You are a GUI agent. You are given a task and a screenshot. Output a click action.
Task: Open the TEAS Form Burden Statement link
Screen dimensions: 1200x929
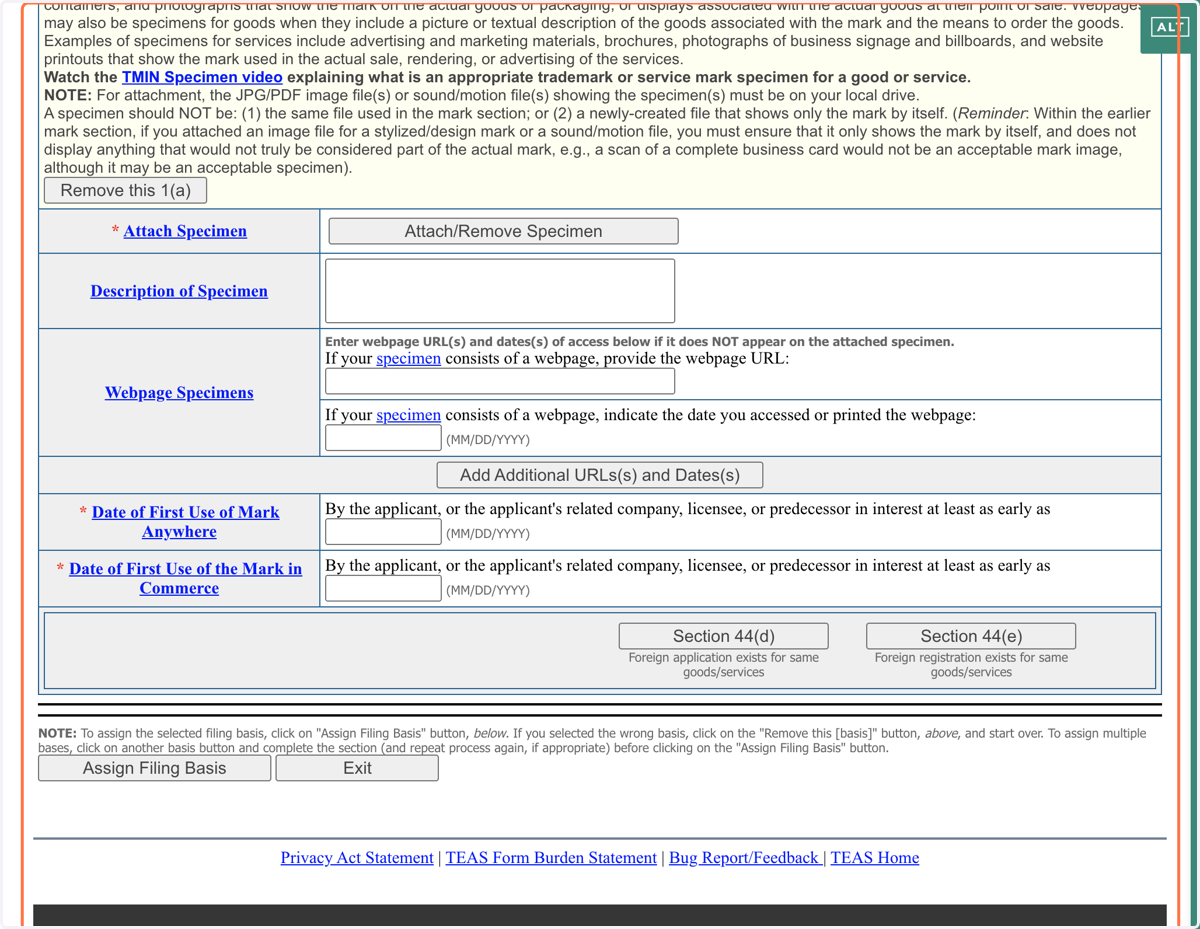pos(551,858)
